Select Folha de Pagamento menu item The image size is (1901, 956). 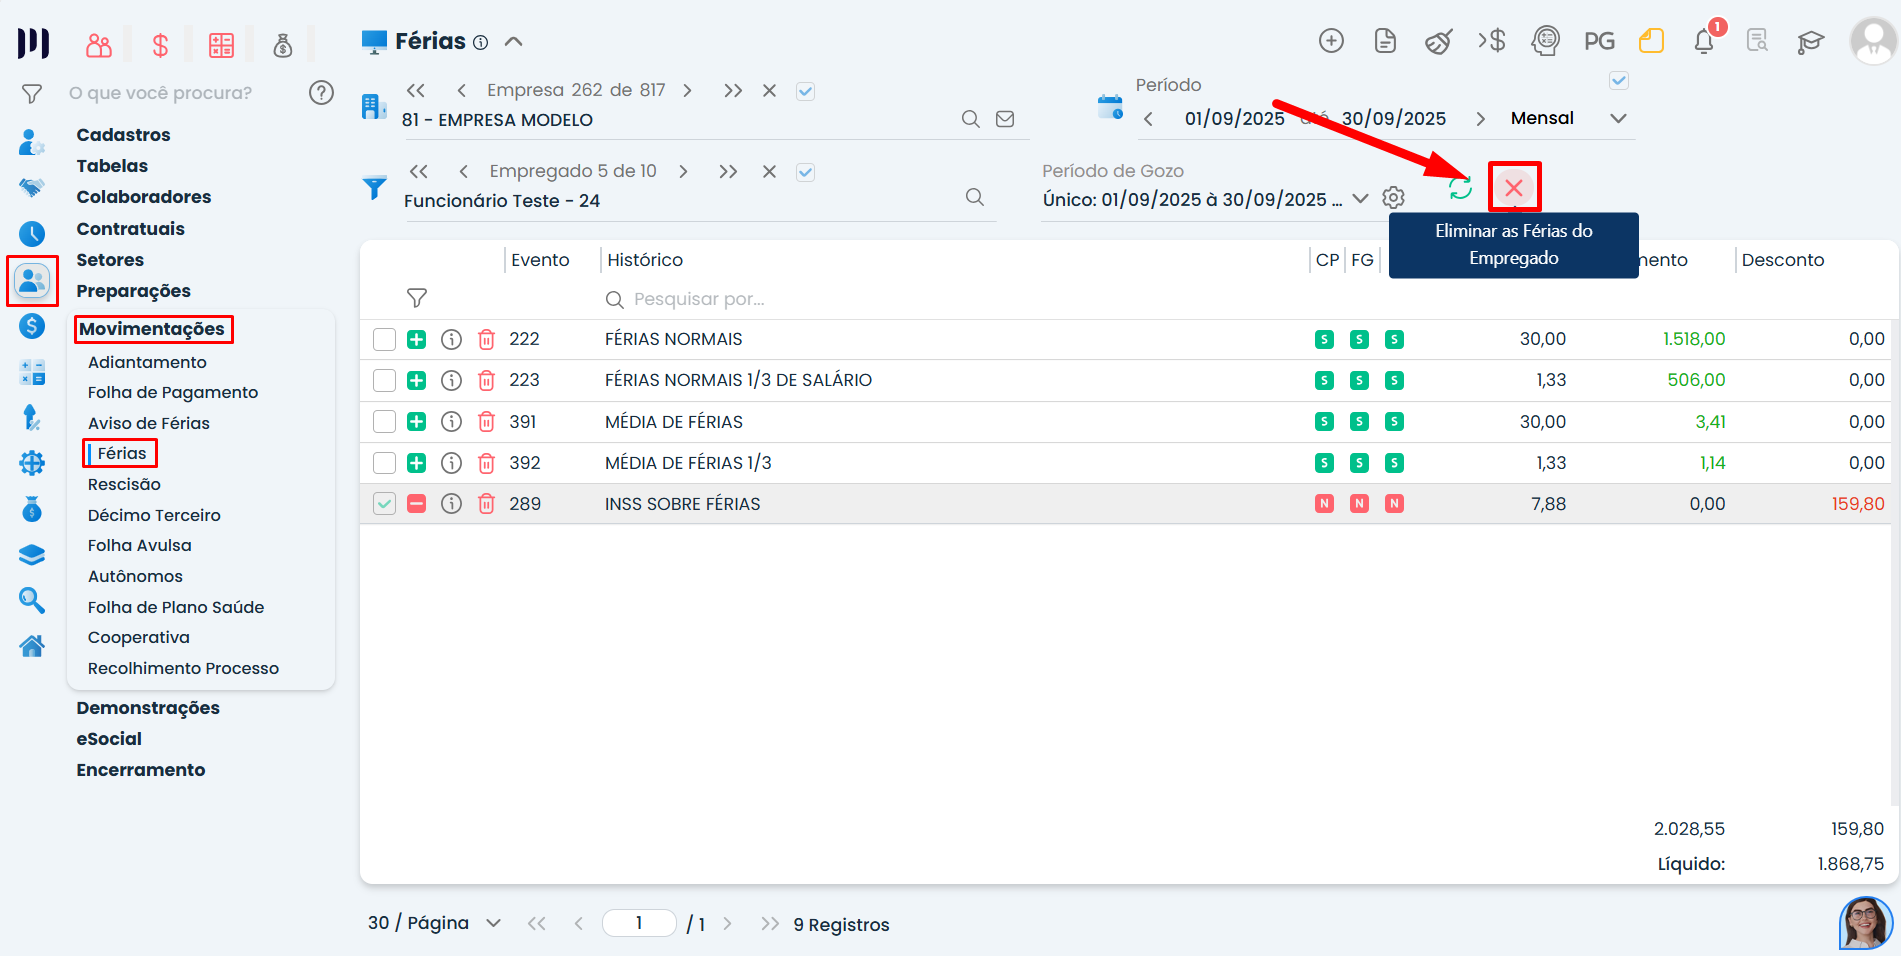coord(173,392)
